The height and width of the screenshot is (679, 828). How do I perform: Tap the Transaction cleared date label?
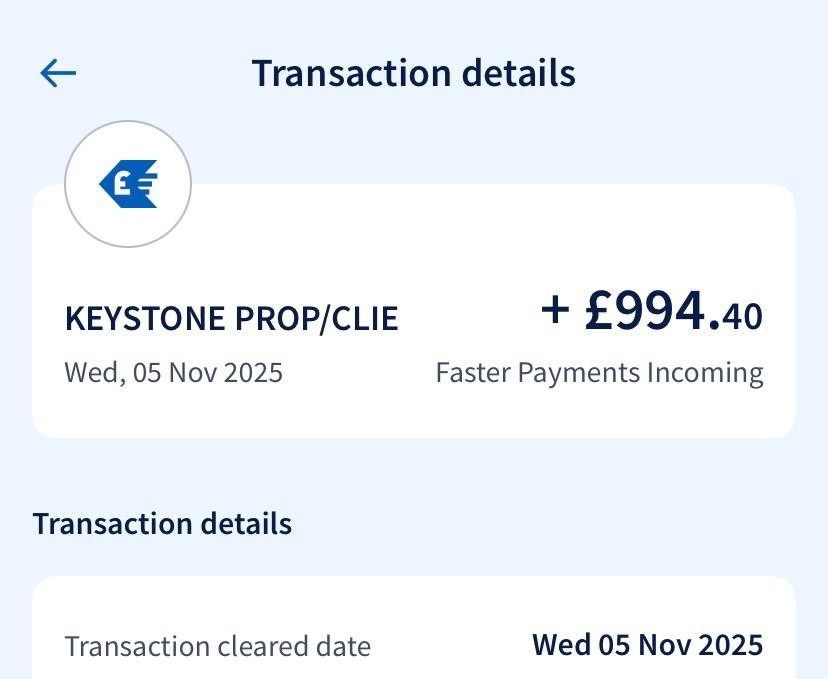[x=217, y=645]
